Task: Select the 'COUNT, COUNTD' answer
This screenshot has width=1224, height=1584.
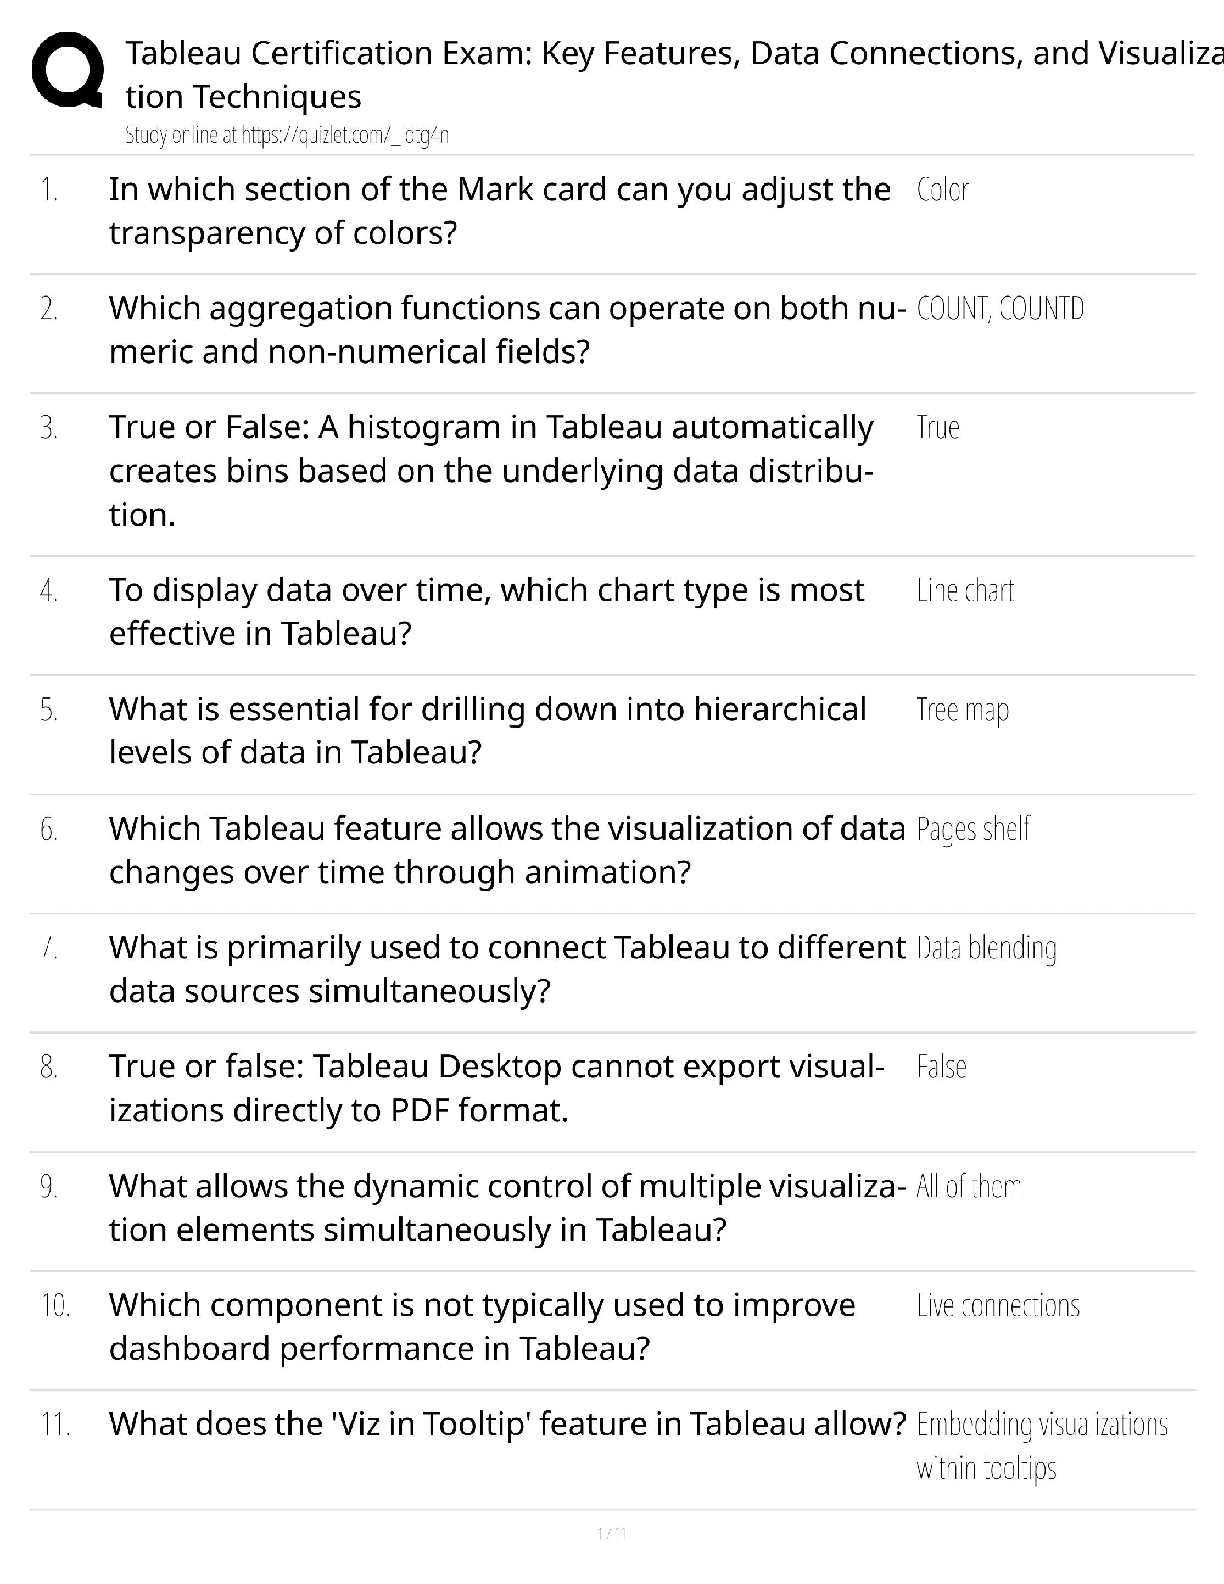Action: point(1000,308)
